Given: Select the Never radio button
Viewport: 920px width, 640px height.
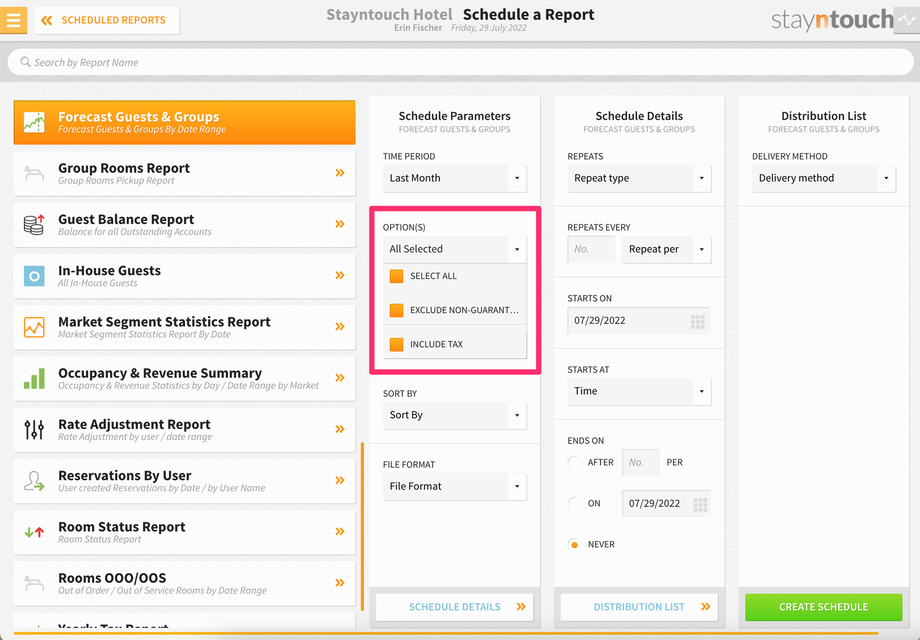Looking at the screenshot, I should point(574,544).
